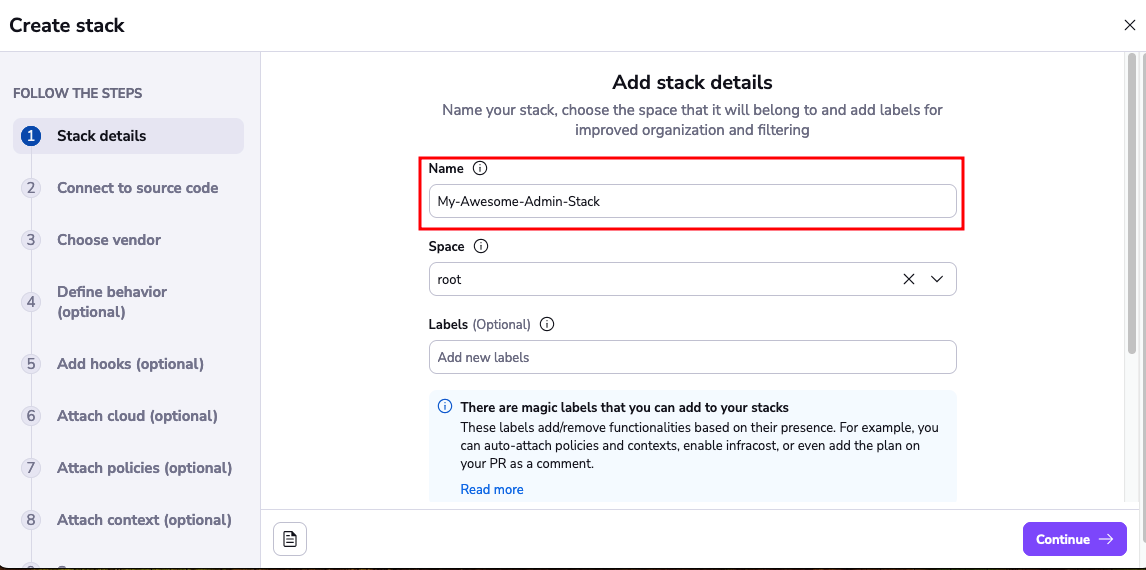This screenshot has width=1146, height=570.
Task: Click the Name field info icon
Action: 480,169
